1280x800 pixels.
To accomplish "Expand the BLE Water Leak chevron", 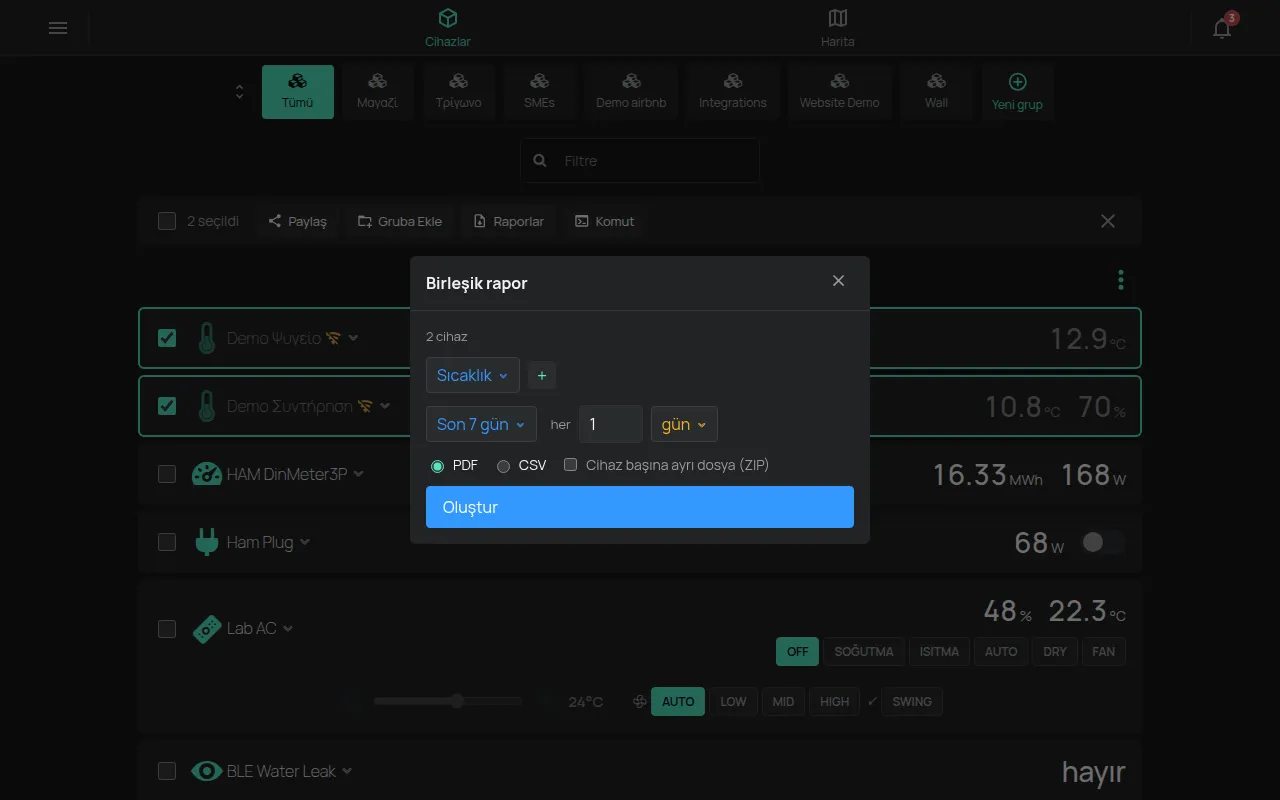I will (347, 771).
